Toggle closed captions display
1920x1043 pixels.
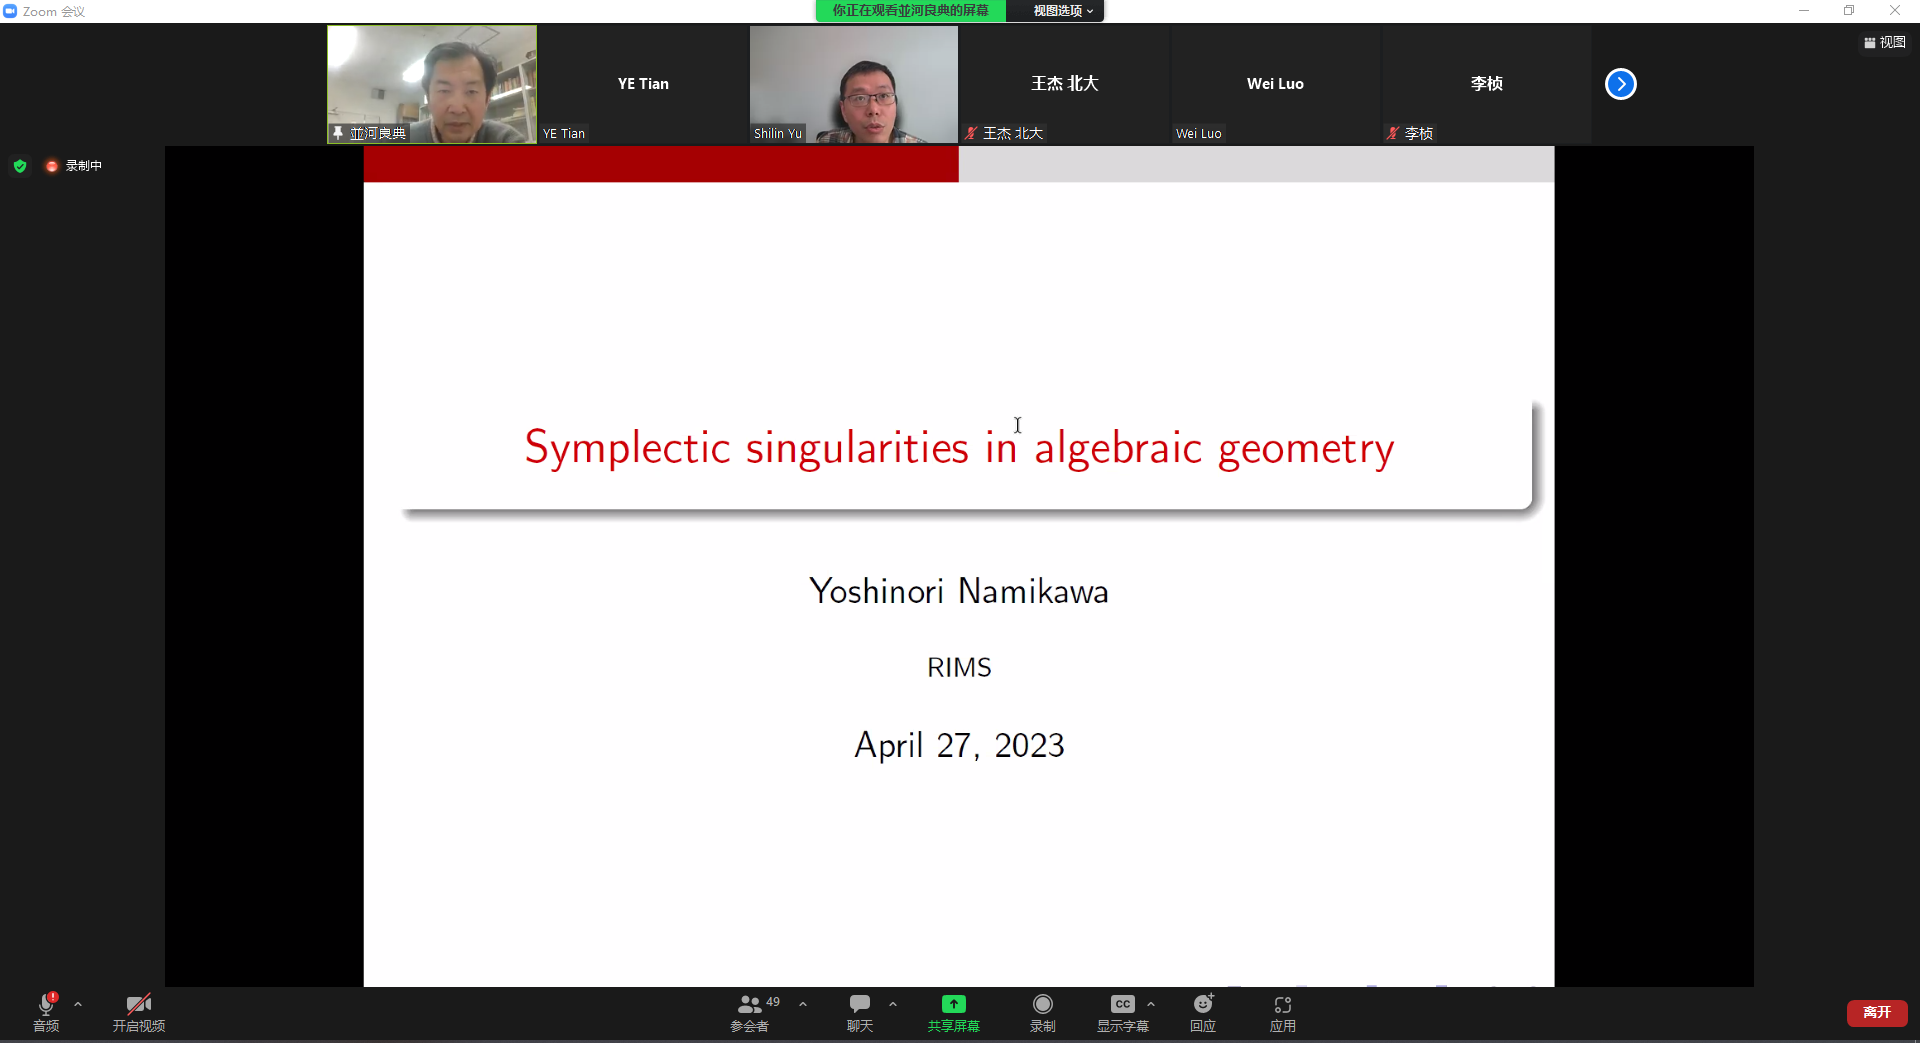click(1122, 1006)
